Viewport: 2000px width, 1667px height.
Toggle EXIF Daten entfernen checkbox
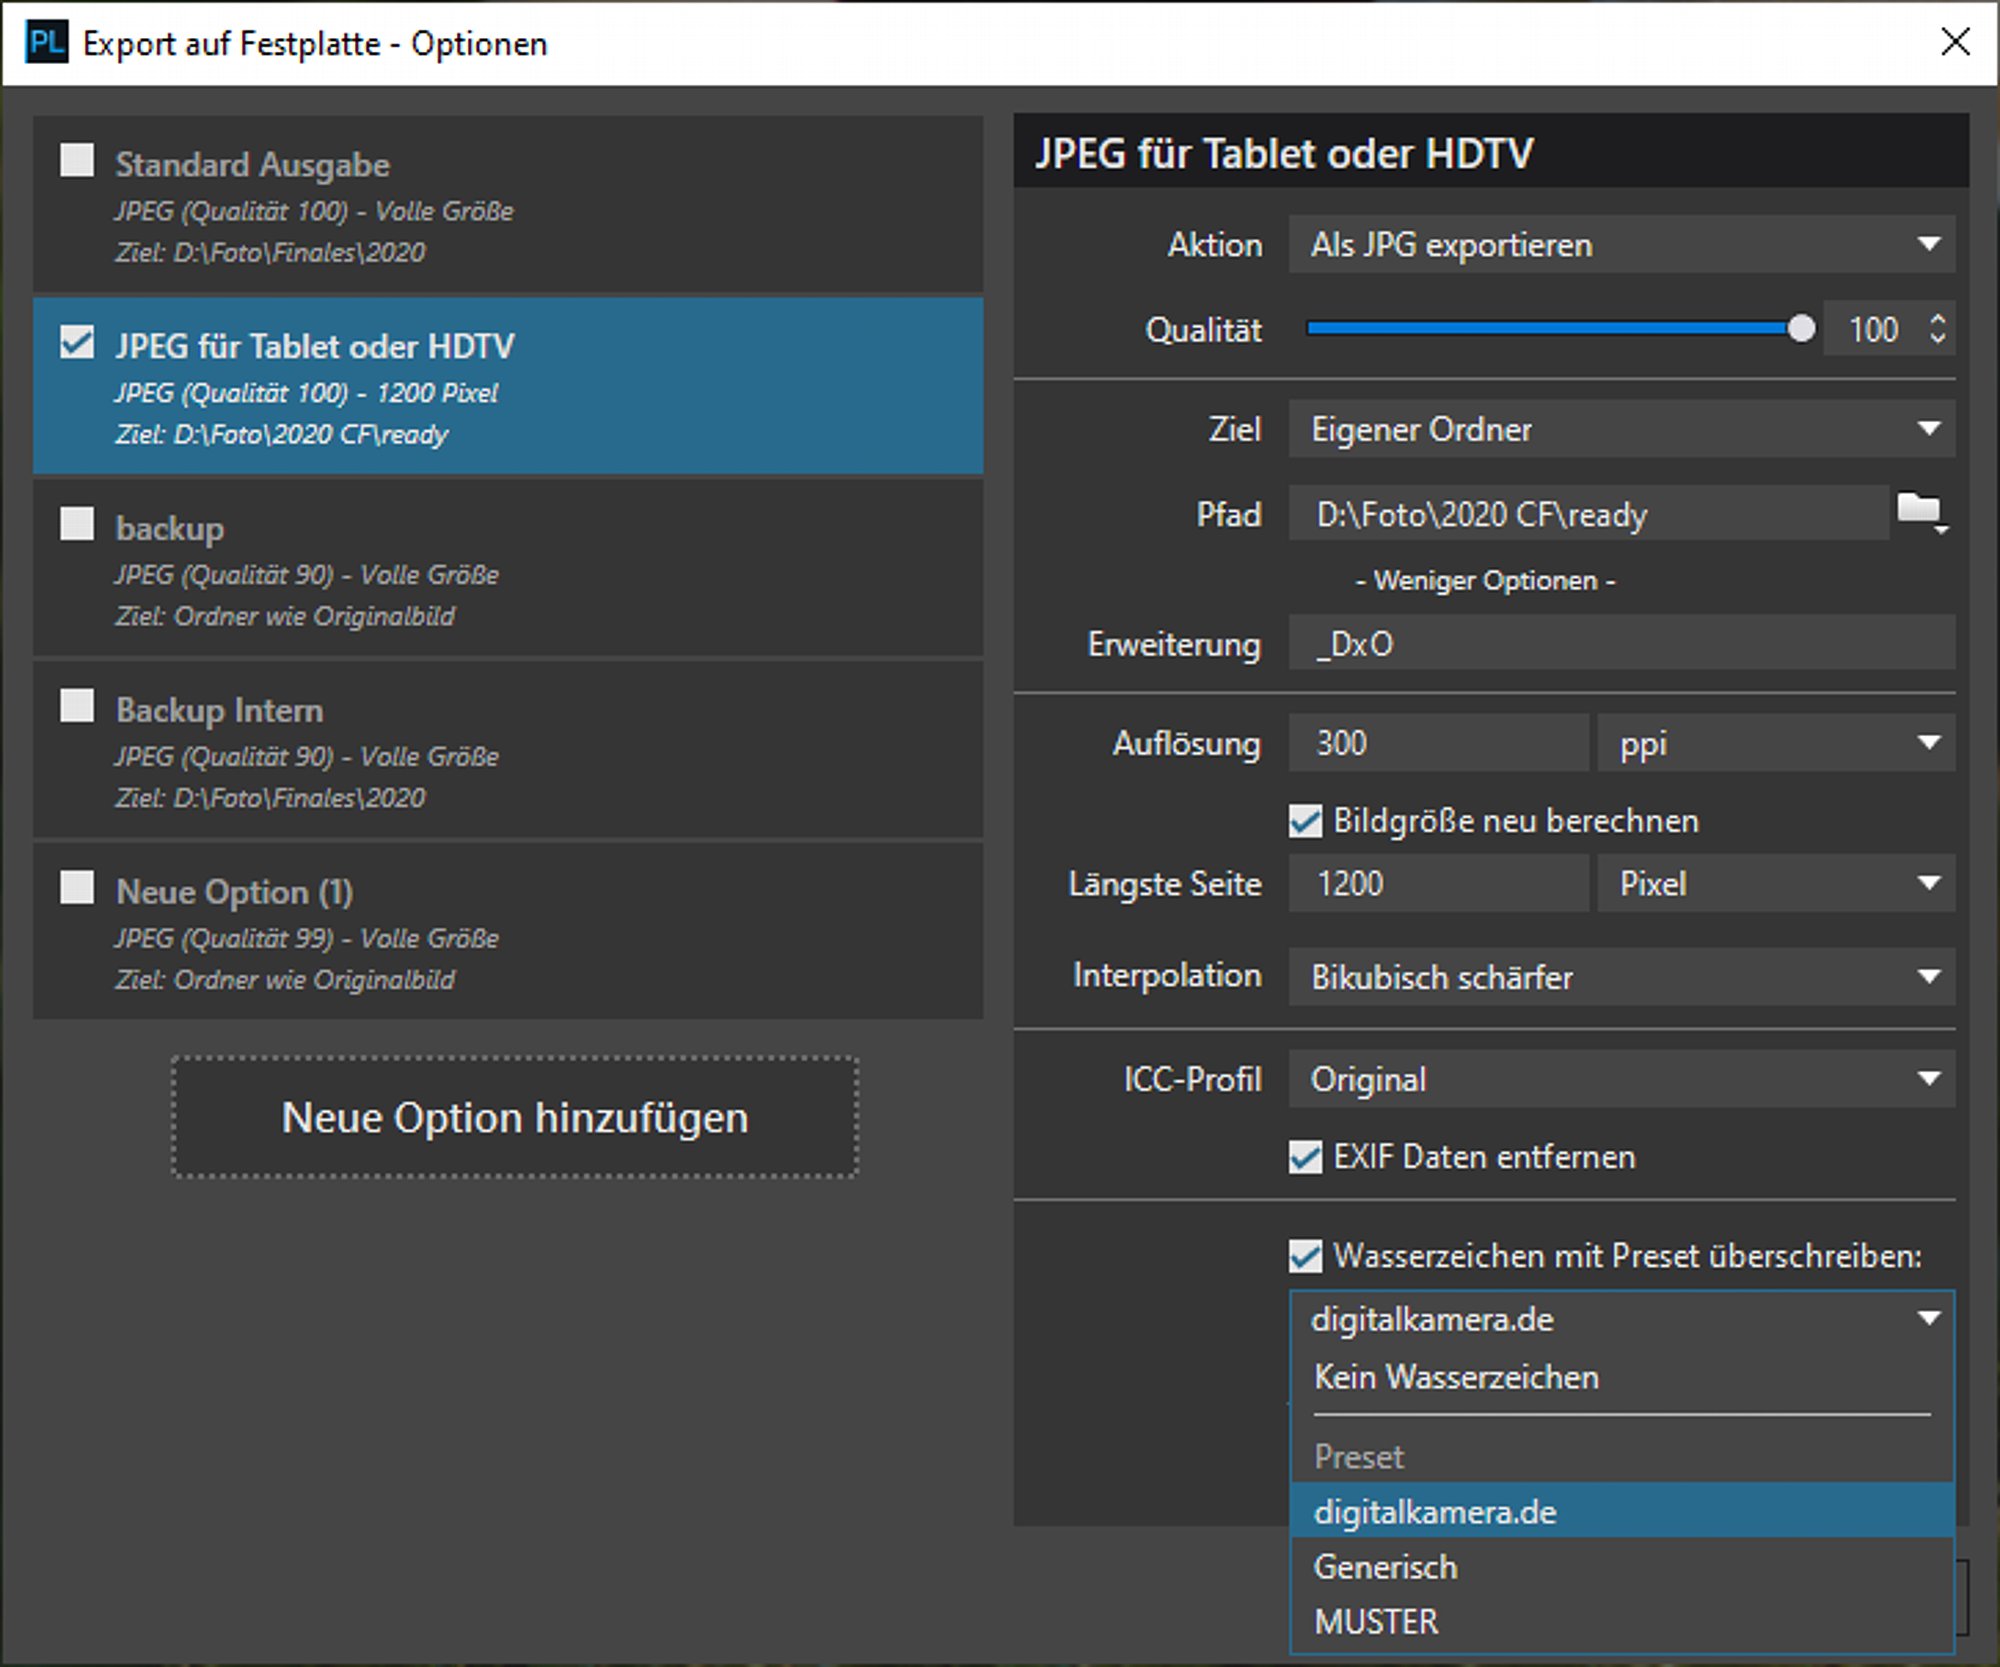pos(1305,1157)
